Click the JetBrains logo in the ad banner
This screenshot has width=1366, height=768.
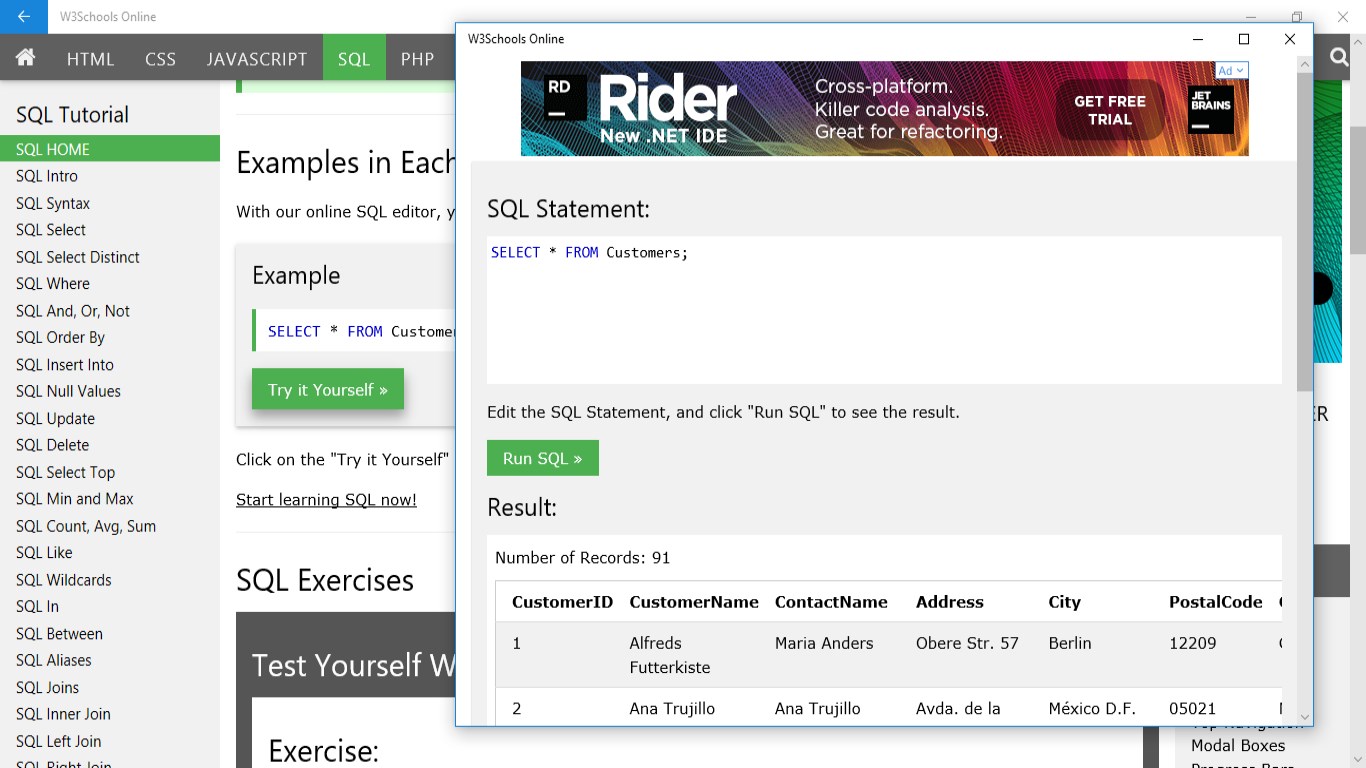(x=1210, y=108)
